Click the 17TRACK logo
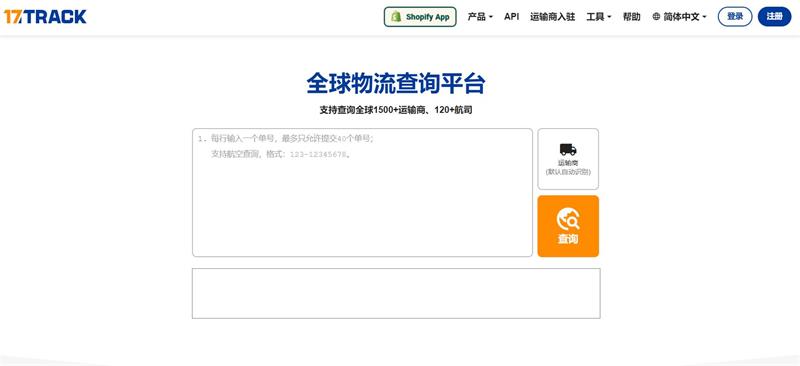The height and width of the screenshot is (366, 800). [x=45, y=17]
